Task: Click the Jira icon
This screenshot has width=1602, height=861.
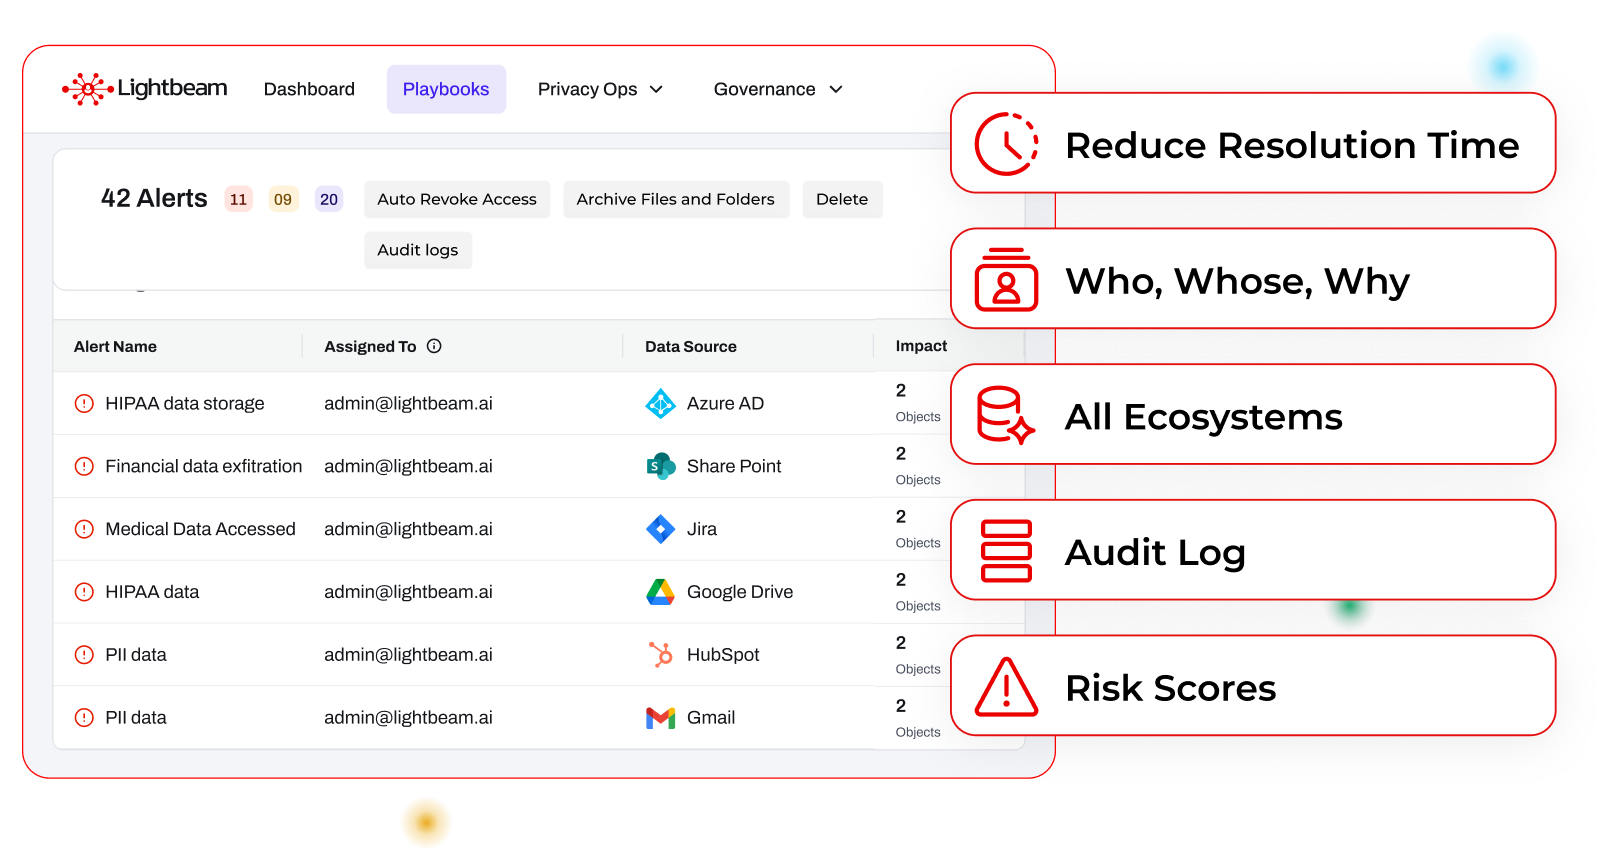Action: click(660, 529)
